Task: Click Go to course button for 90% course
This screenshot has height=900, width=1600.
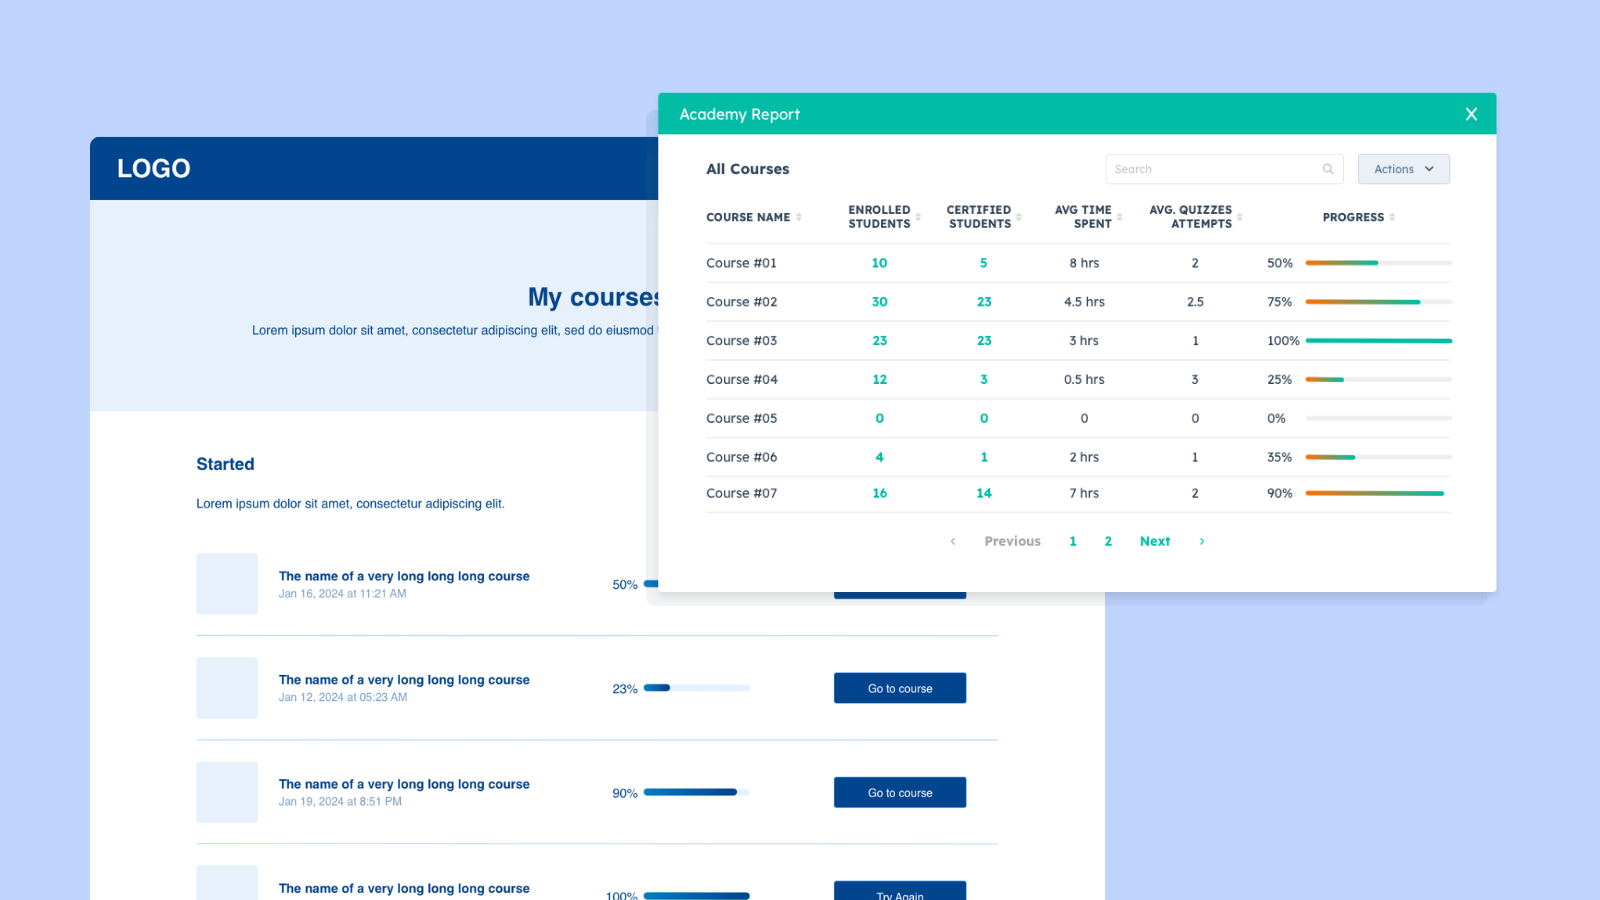Action: click(x=900, y=792)
